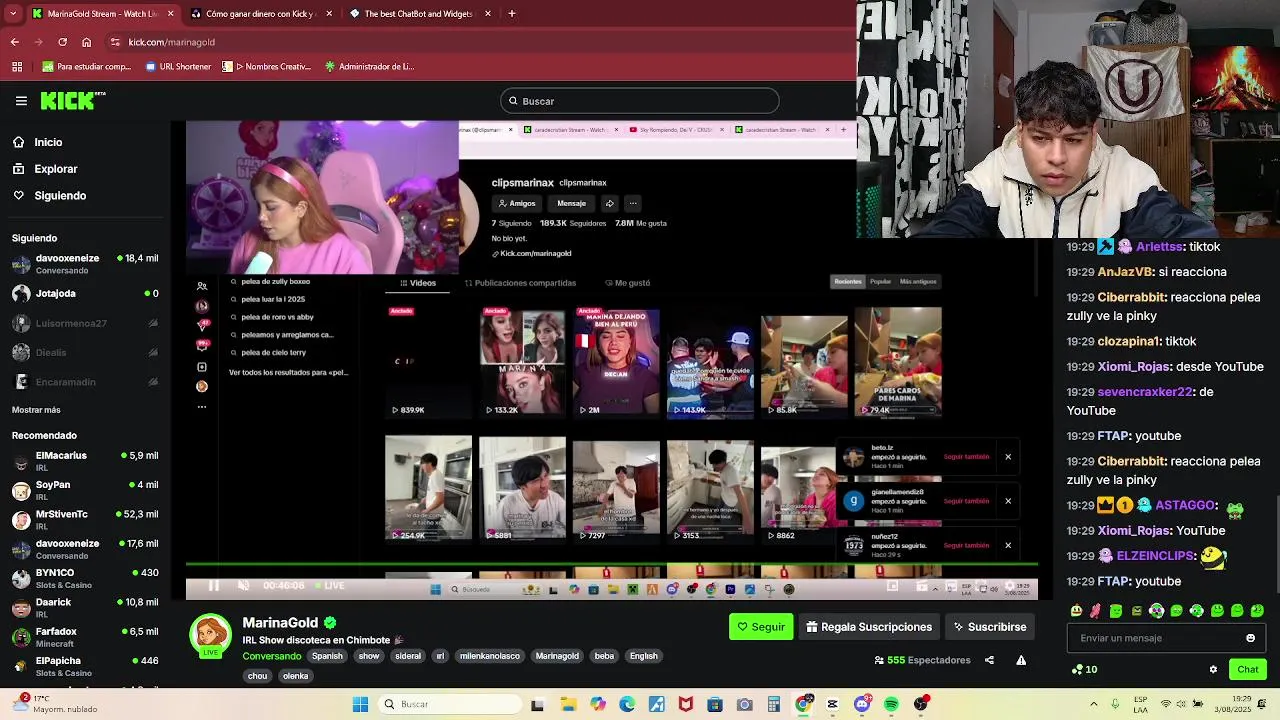Pause the live stream player
This screenshot has width=1280, height=720.
tap(213, 586)
